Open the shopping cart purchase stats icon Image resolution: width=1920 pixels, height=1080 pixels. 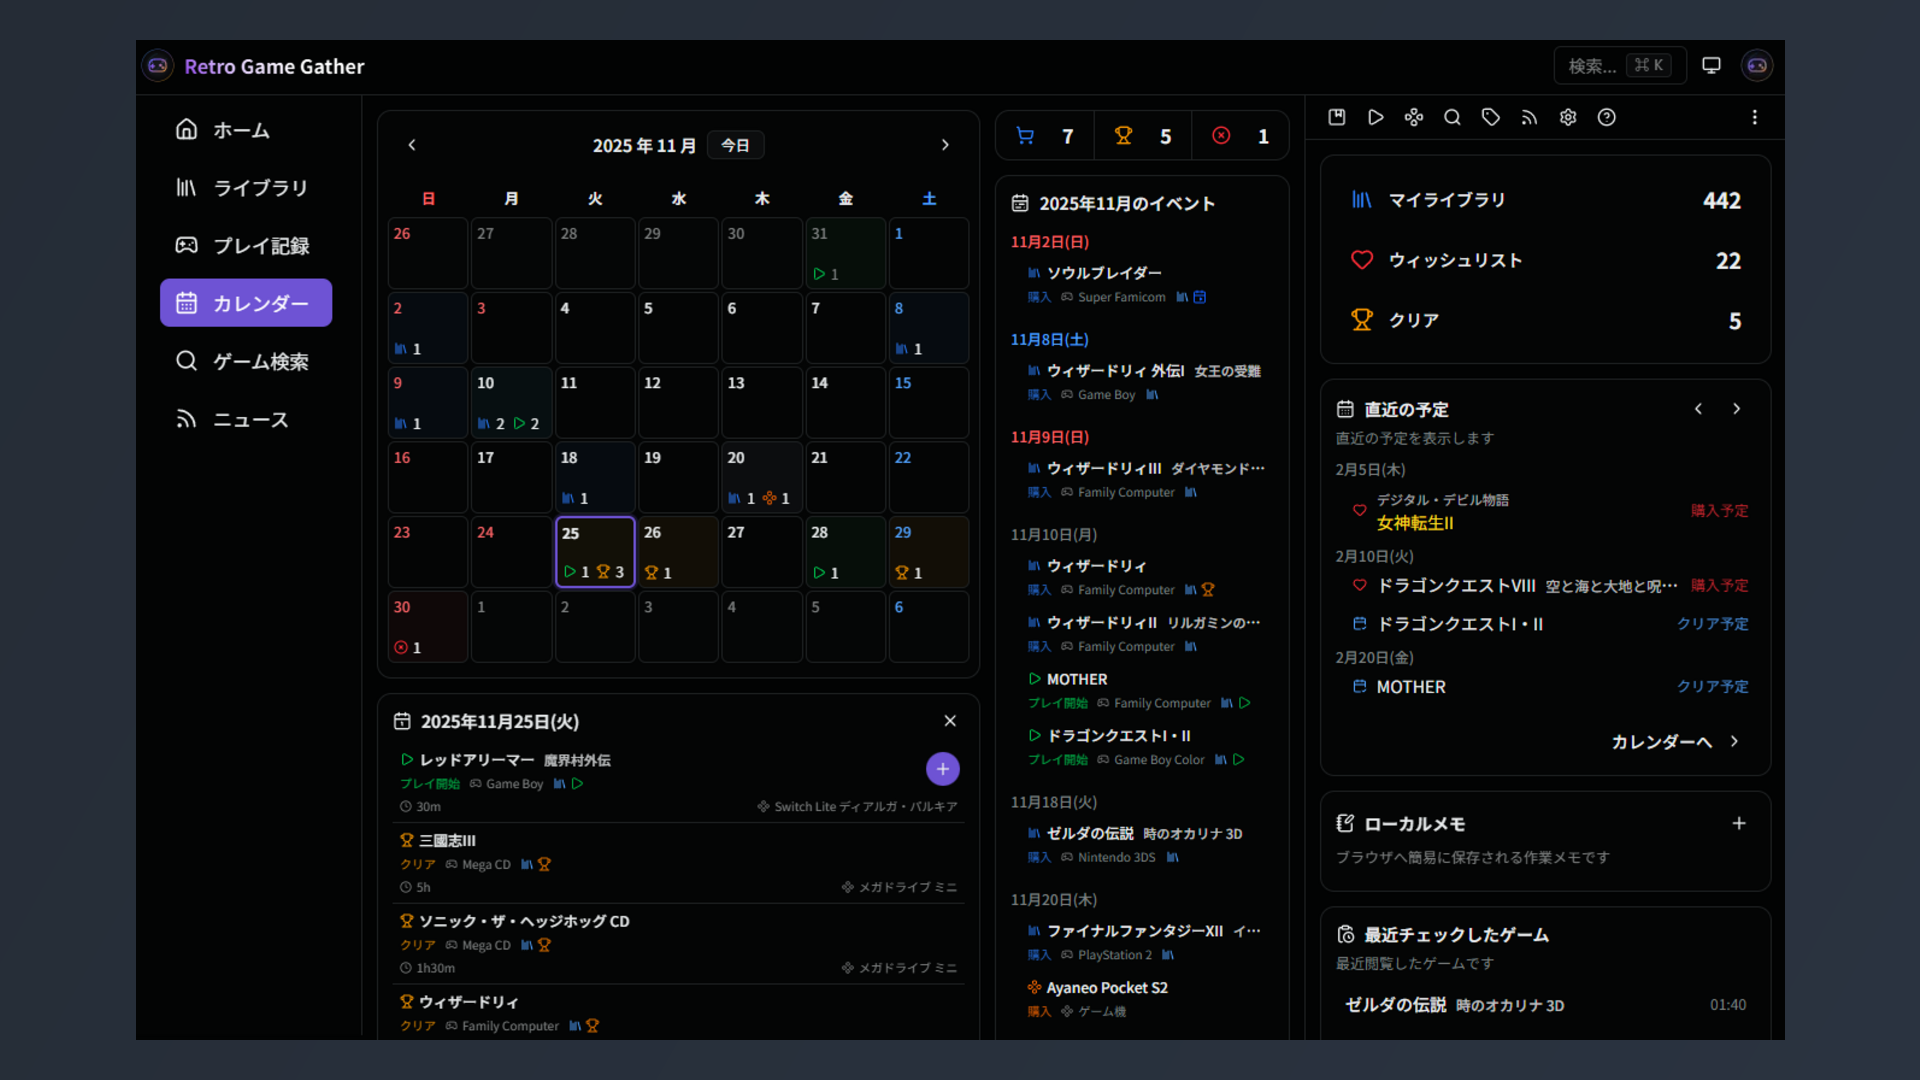coord(1024,135)
